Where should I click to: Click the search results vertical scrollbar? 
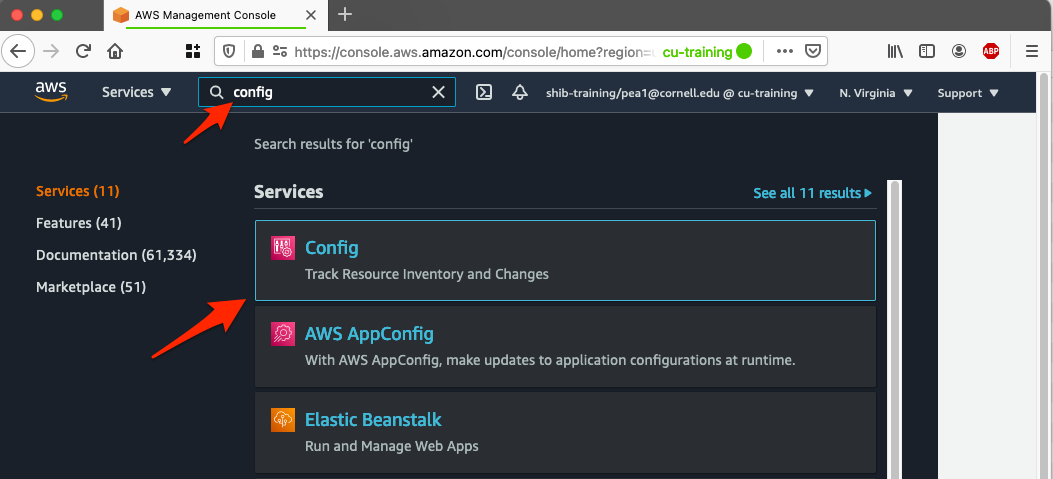click(895, 329)
